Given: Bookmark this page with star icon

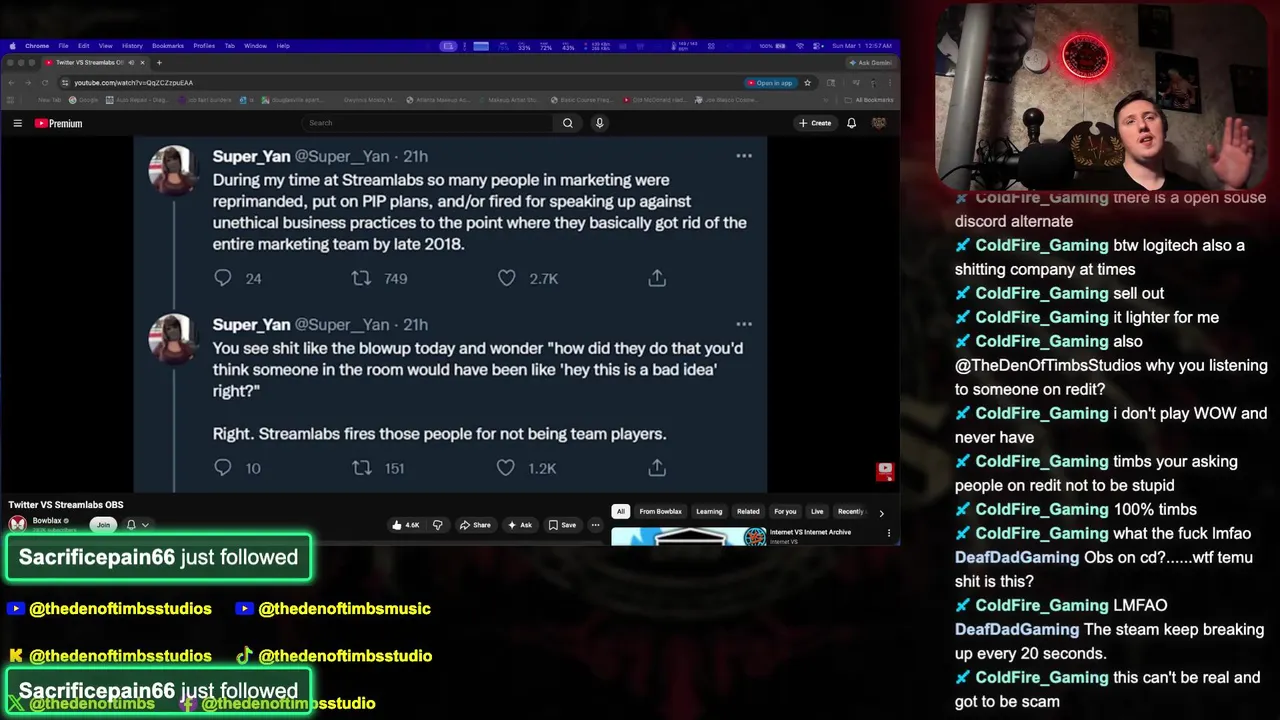Looking at the screenshot, I should click(807, 83).
